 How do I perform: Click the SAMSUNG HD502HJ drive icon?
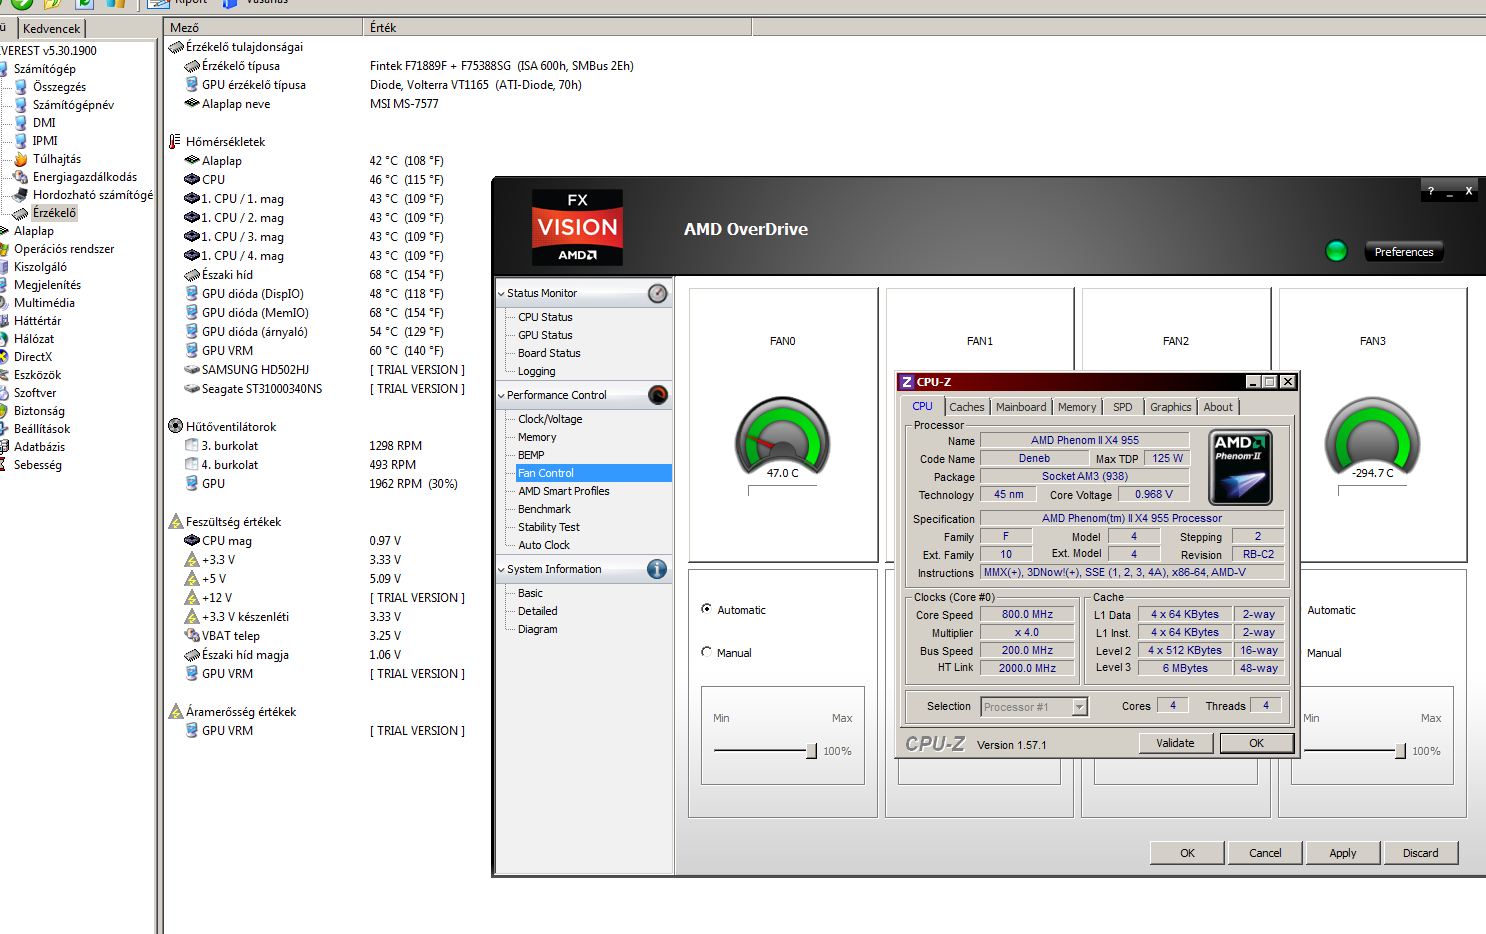[x=192, y=370]
